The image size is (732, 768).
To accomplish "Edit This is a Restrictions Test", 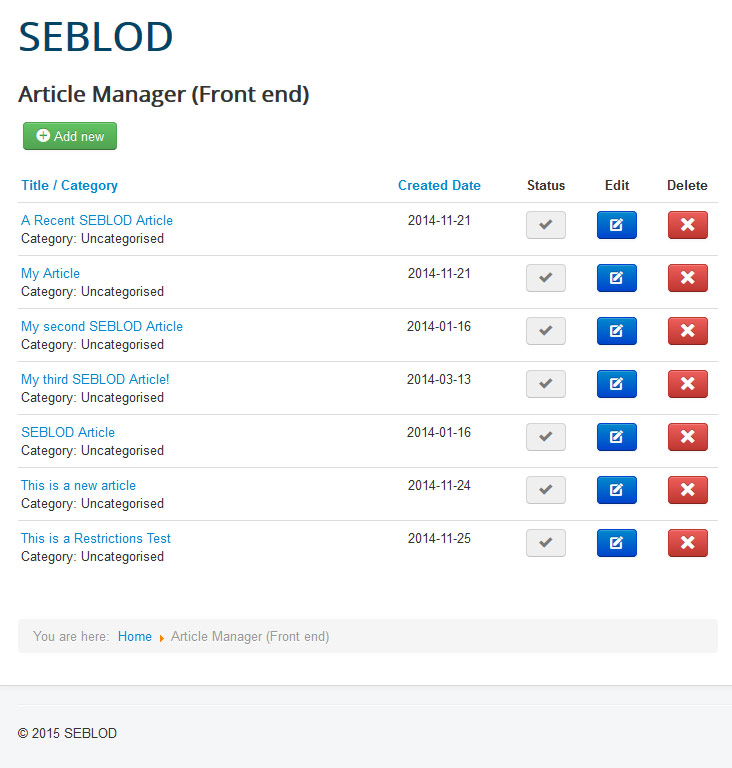I will point(616,543).
